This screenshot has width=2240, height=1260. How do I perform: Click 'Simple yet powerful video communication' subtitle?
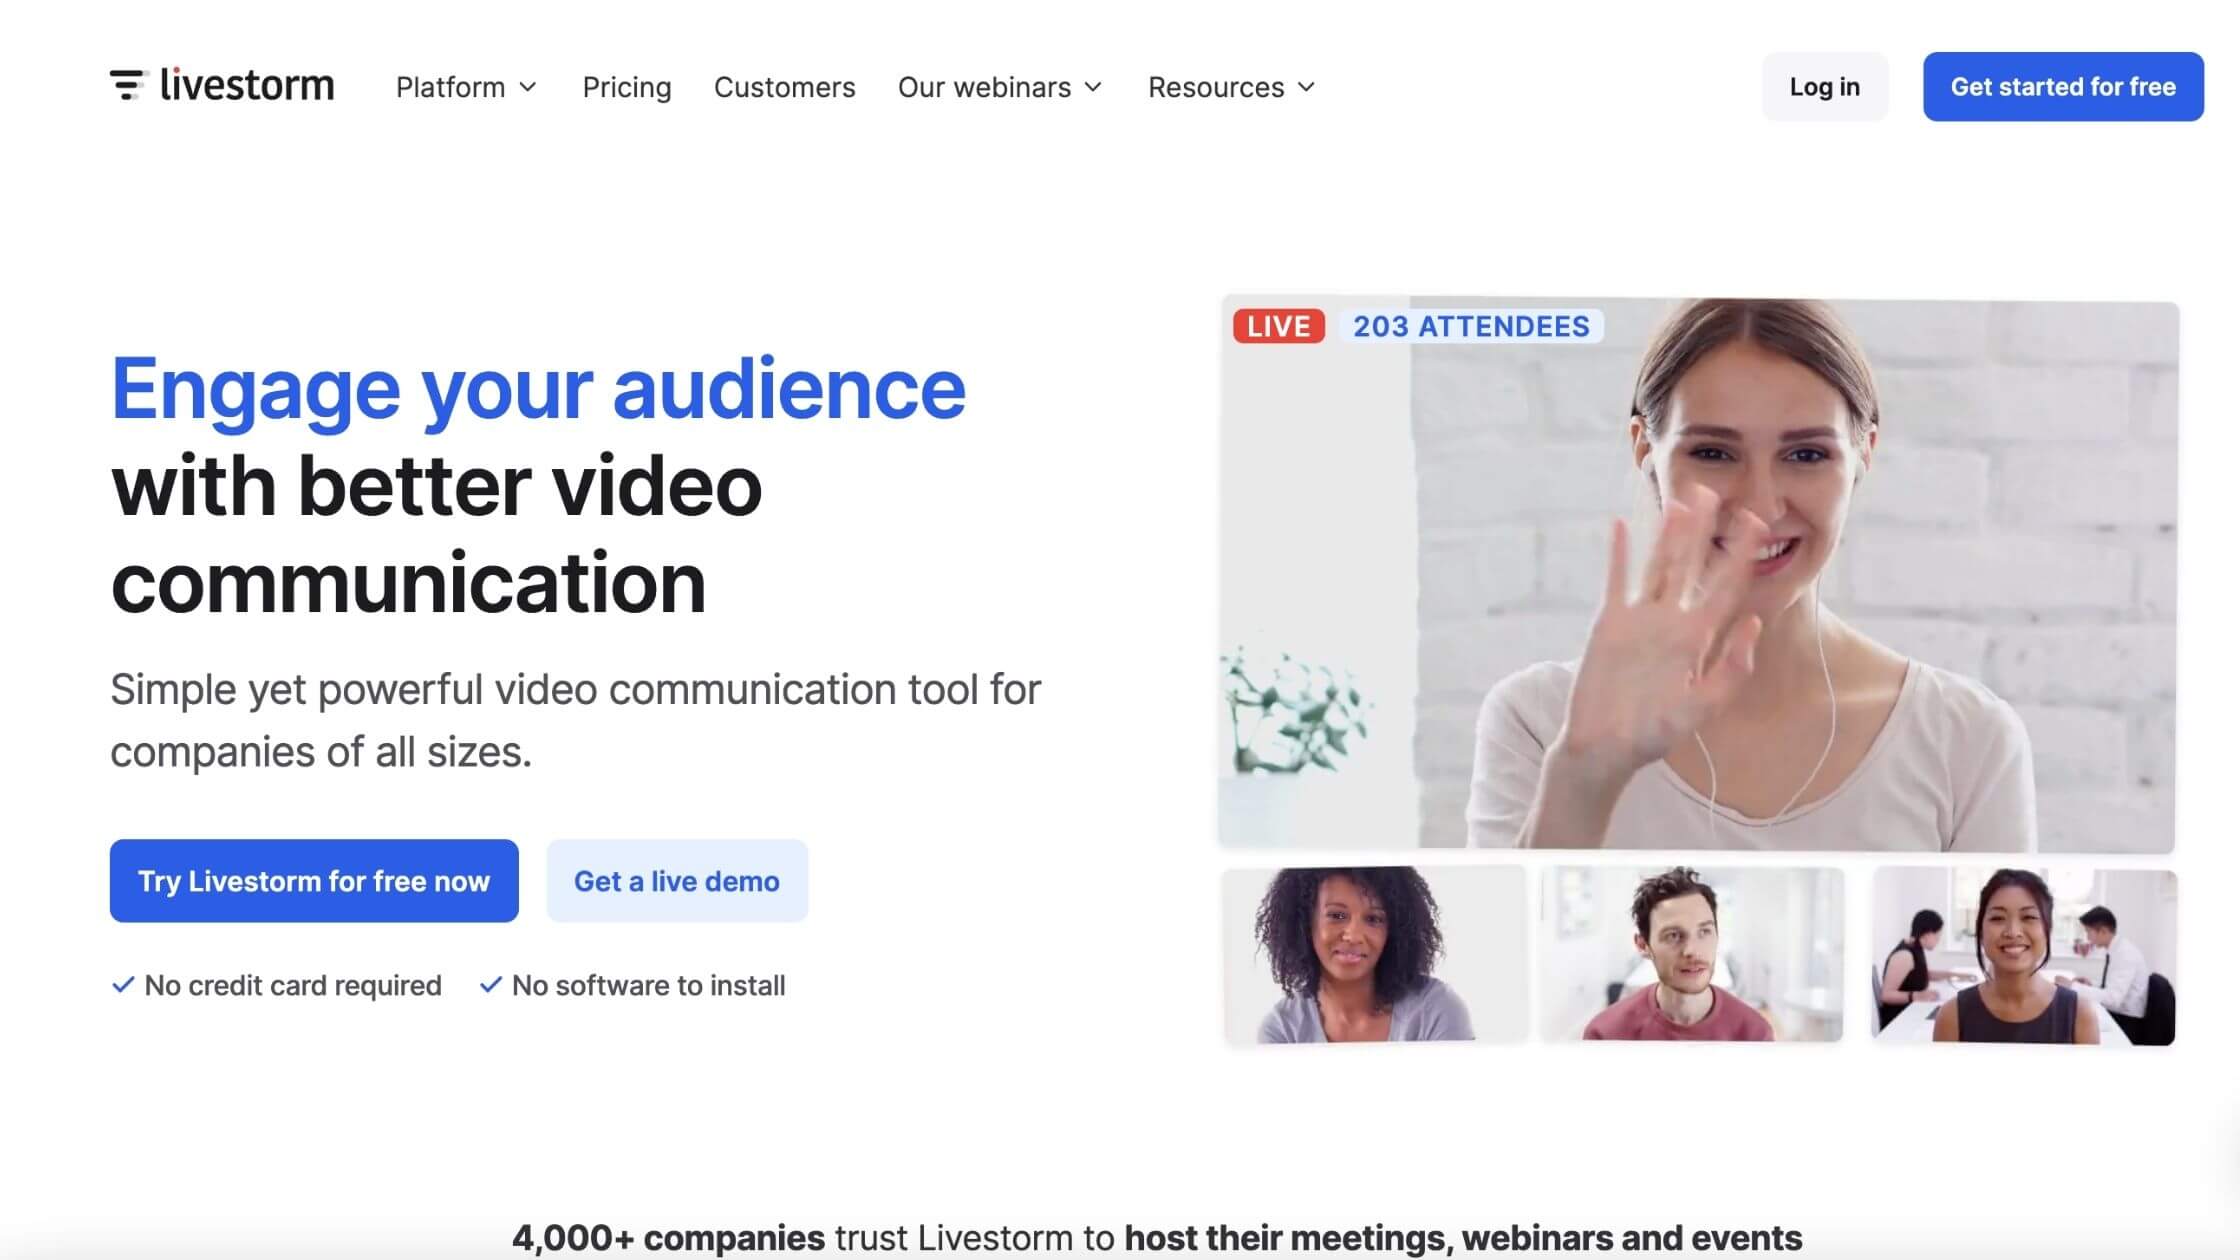point(576,720)
